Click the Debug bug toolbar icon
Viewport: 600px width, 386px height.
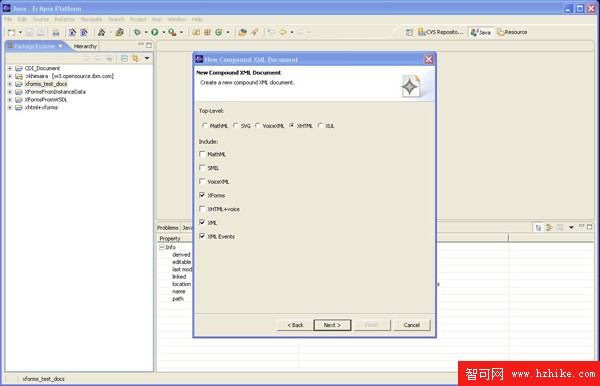(137, 32)
